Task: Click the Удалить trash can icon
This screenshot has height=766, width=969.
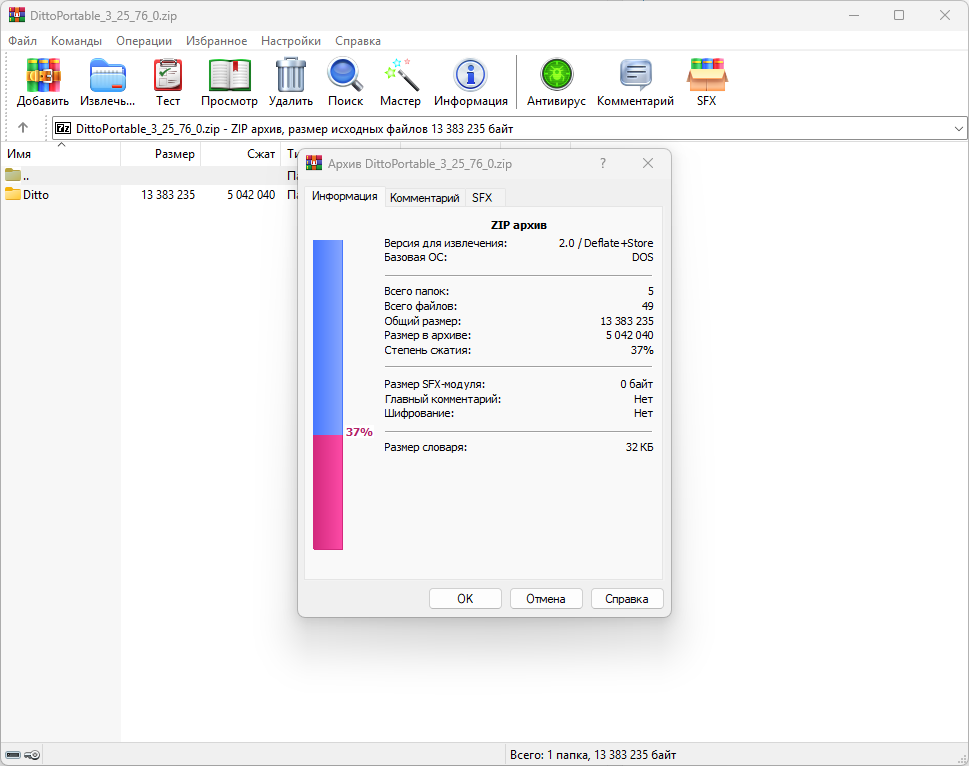Action: click(290, 75)
